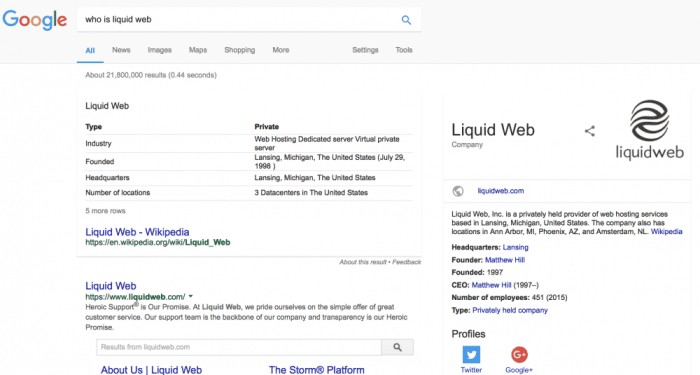Click the 'Profiles' heading
Image resolution: width=700 pixels, height=375 pixels.
click(468, 334)
